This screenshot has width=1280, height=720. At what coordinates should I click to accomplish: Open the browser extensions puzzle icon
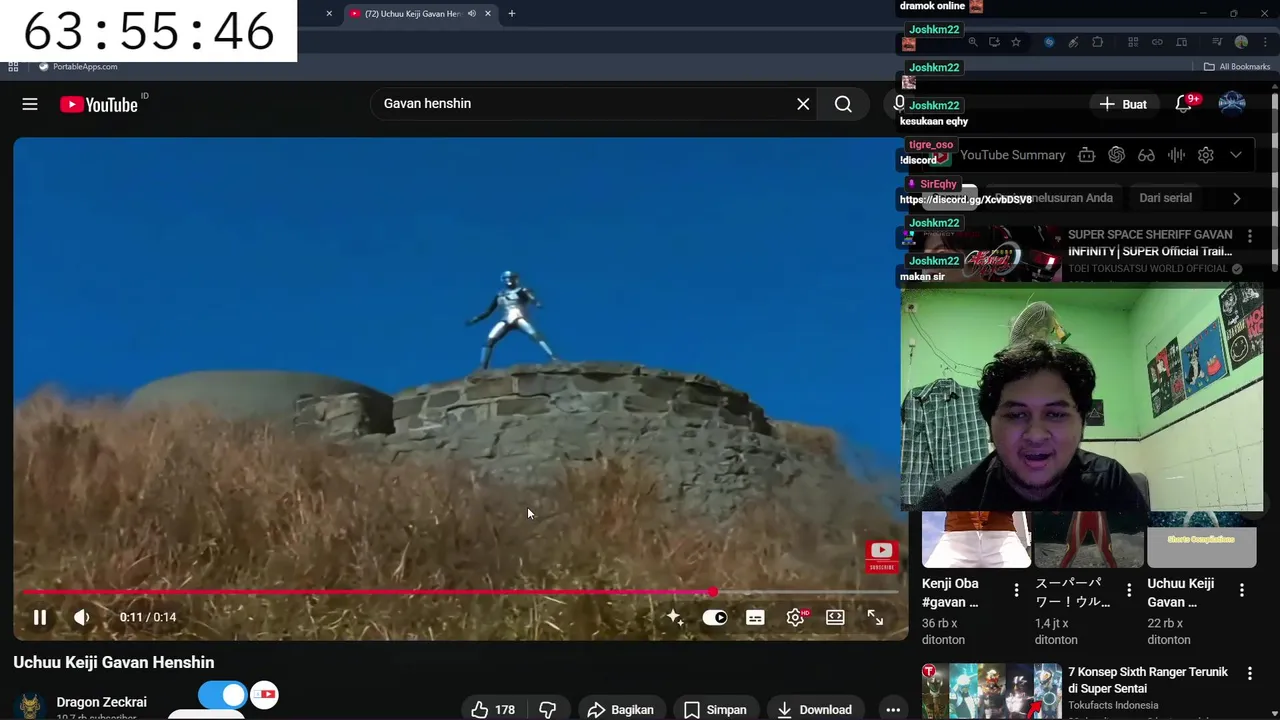click(x=1097, y=42)
